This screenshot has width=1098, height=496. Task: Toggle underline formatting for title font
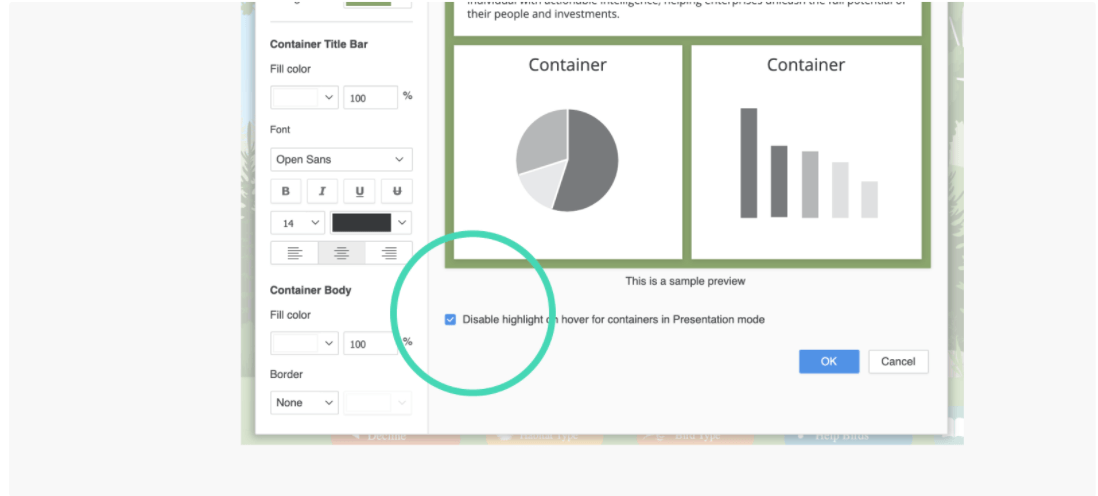(x=359, y=191)
